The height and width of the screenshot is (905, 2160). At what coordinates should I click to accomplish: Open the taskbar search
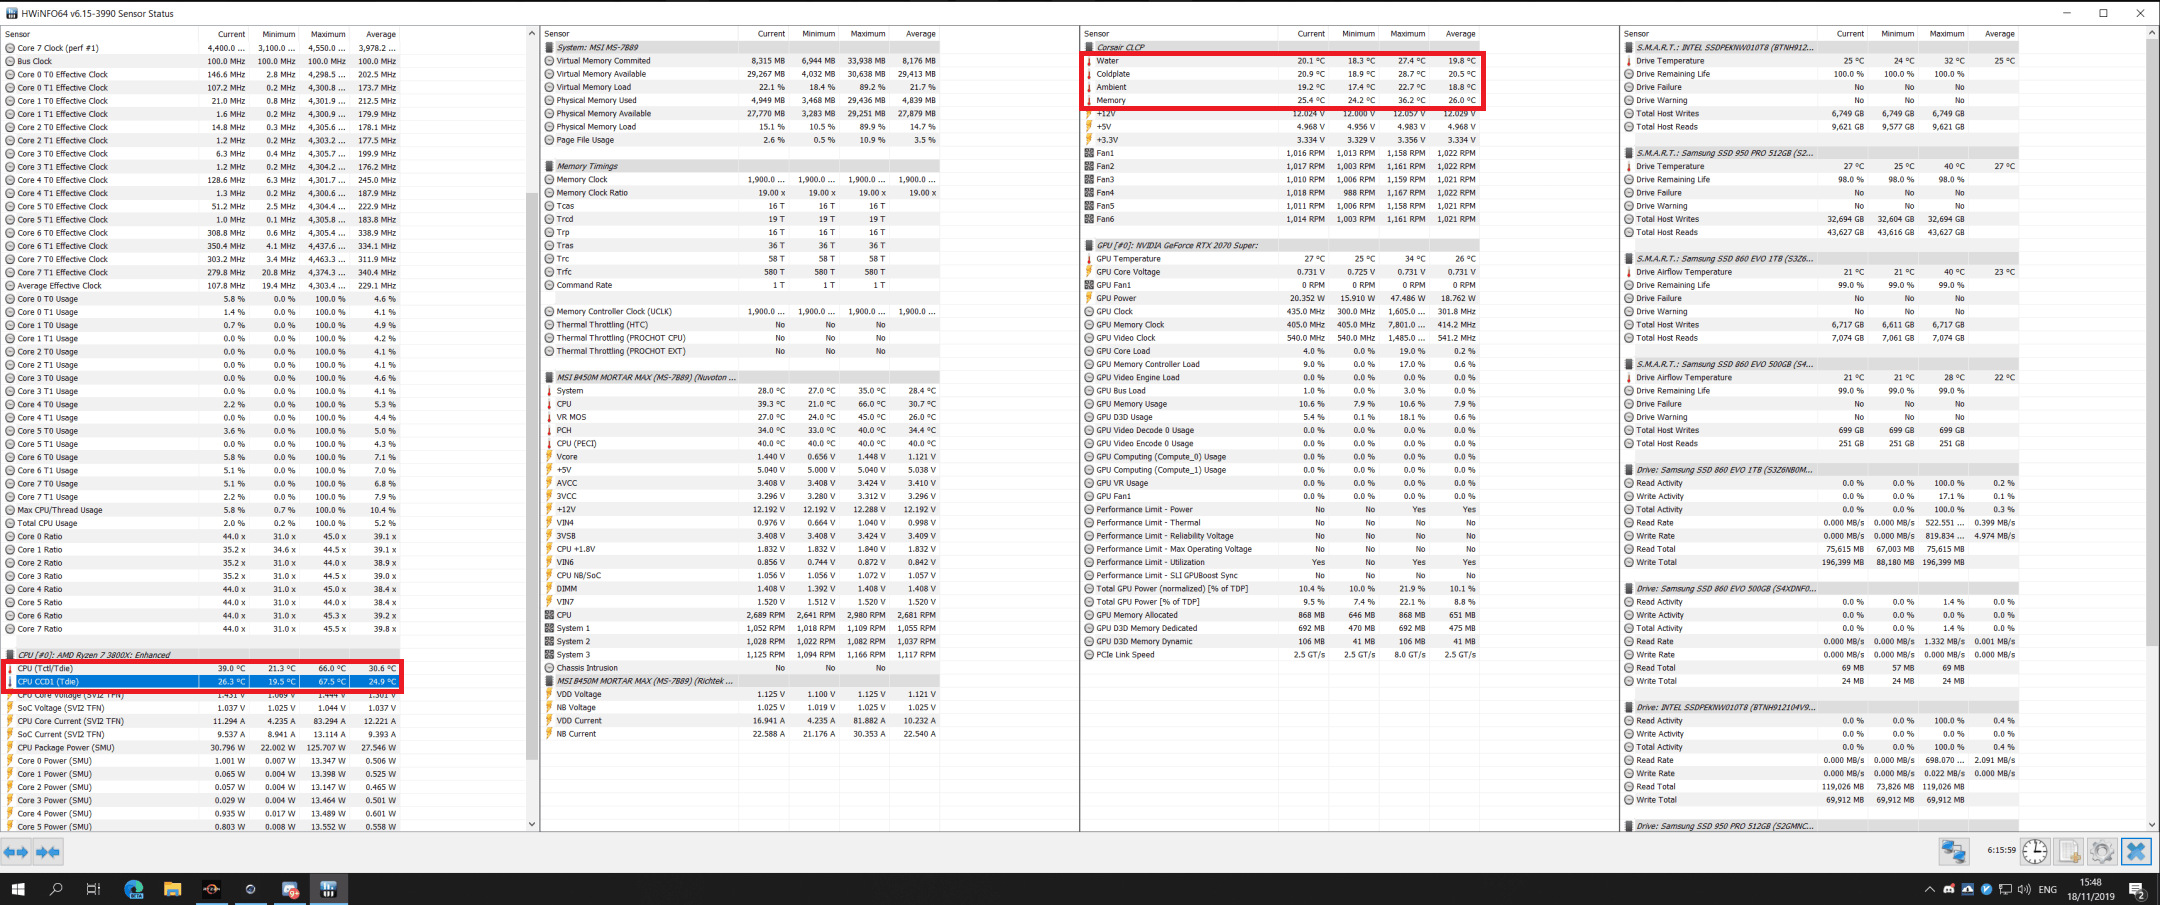coord(56,889)
